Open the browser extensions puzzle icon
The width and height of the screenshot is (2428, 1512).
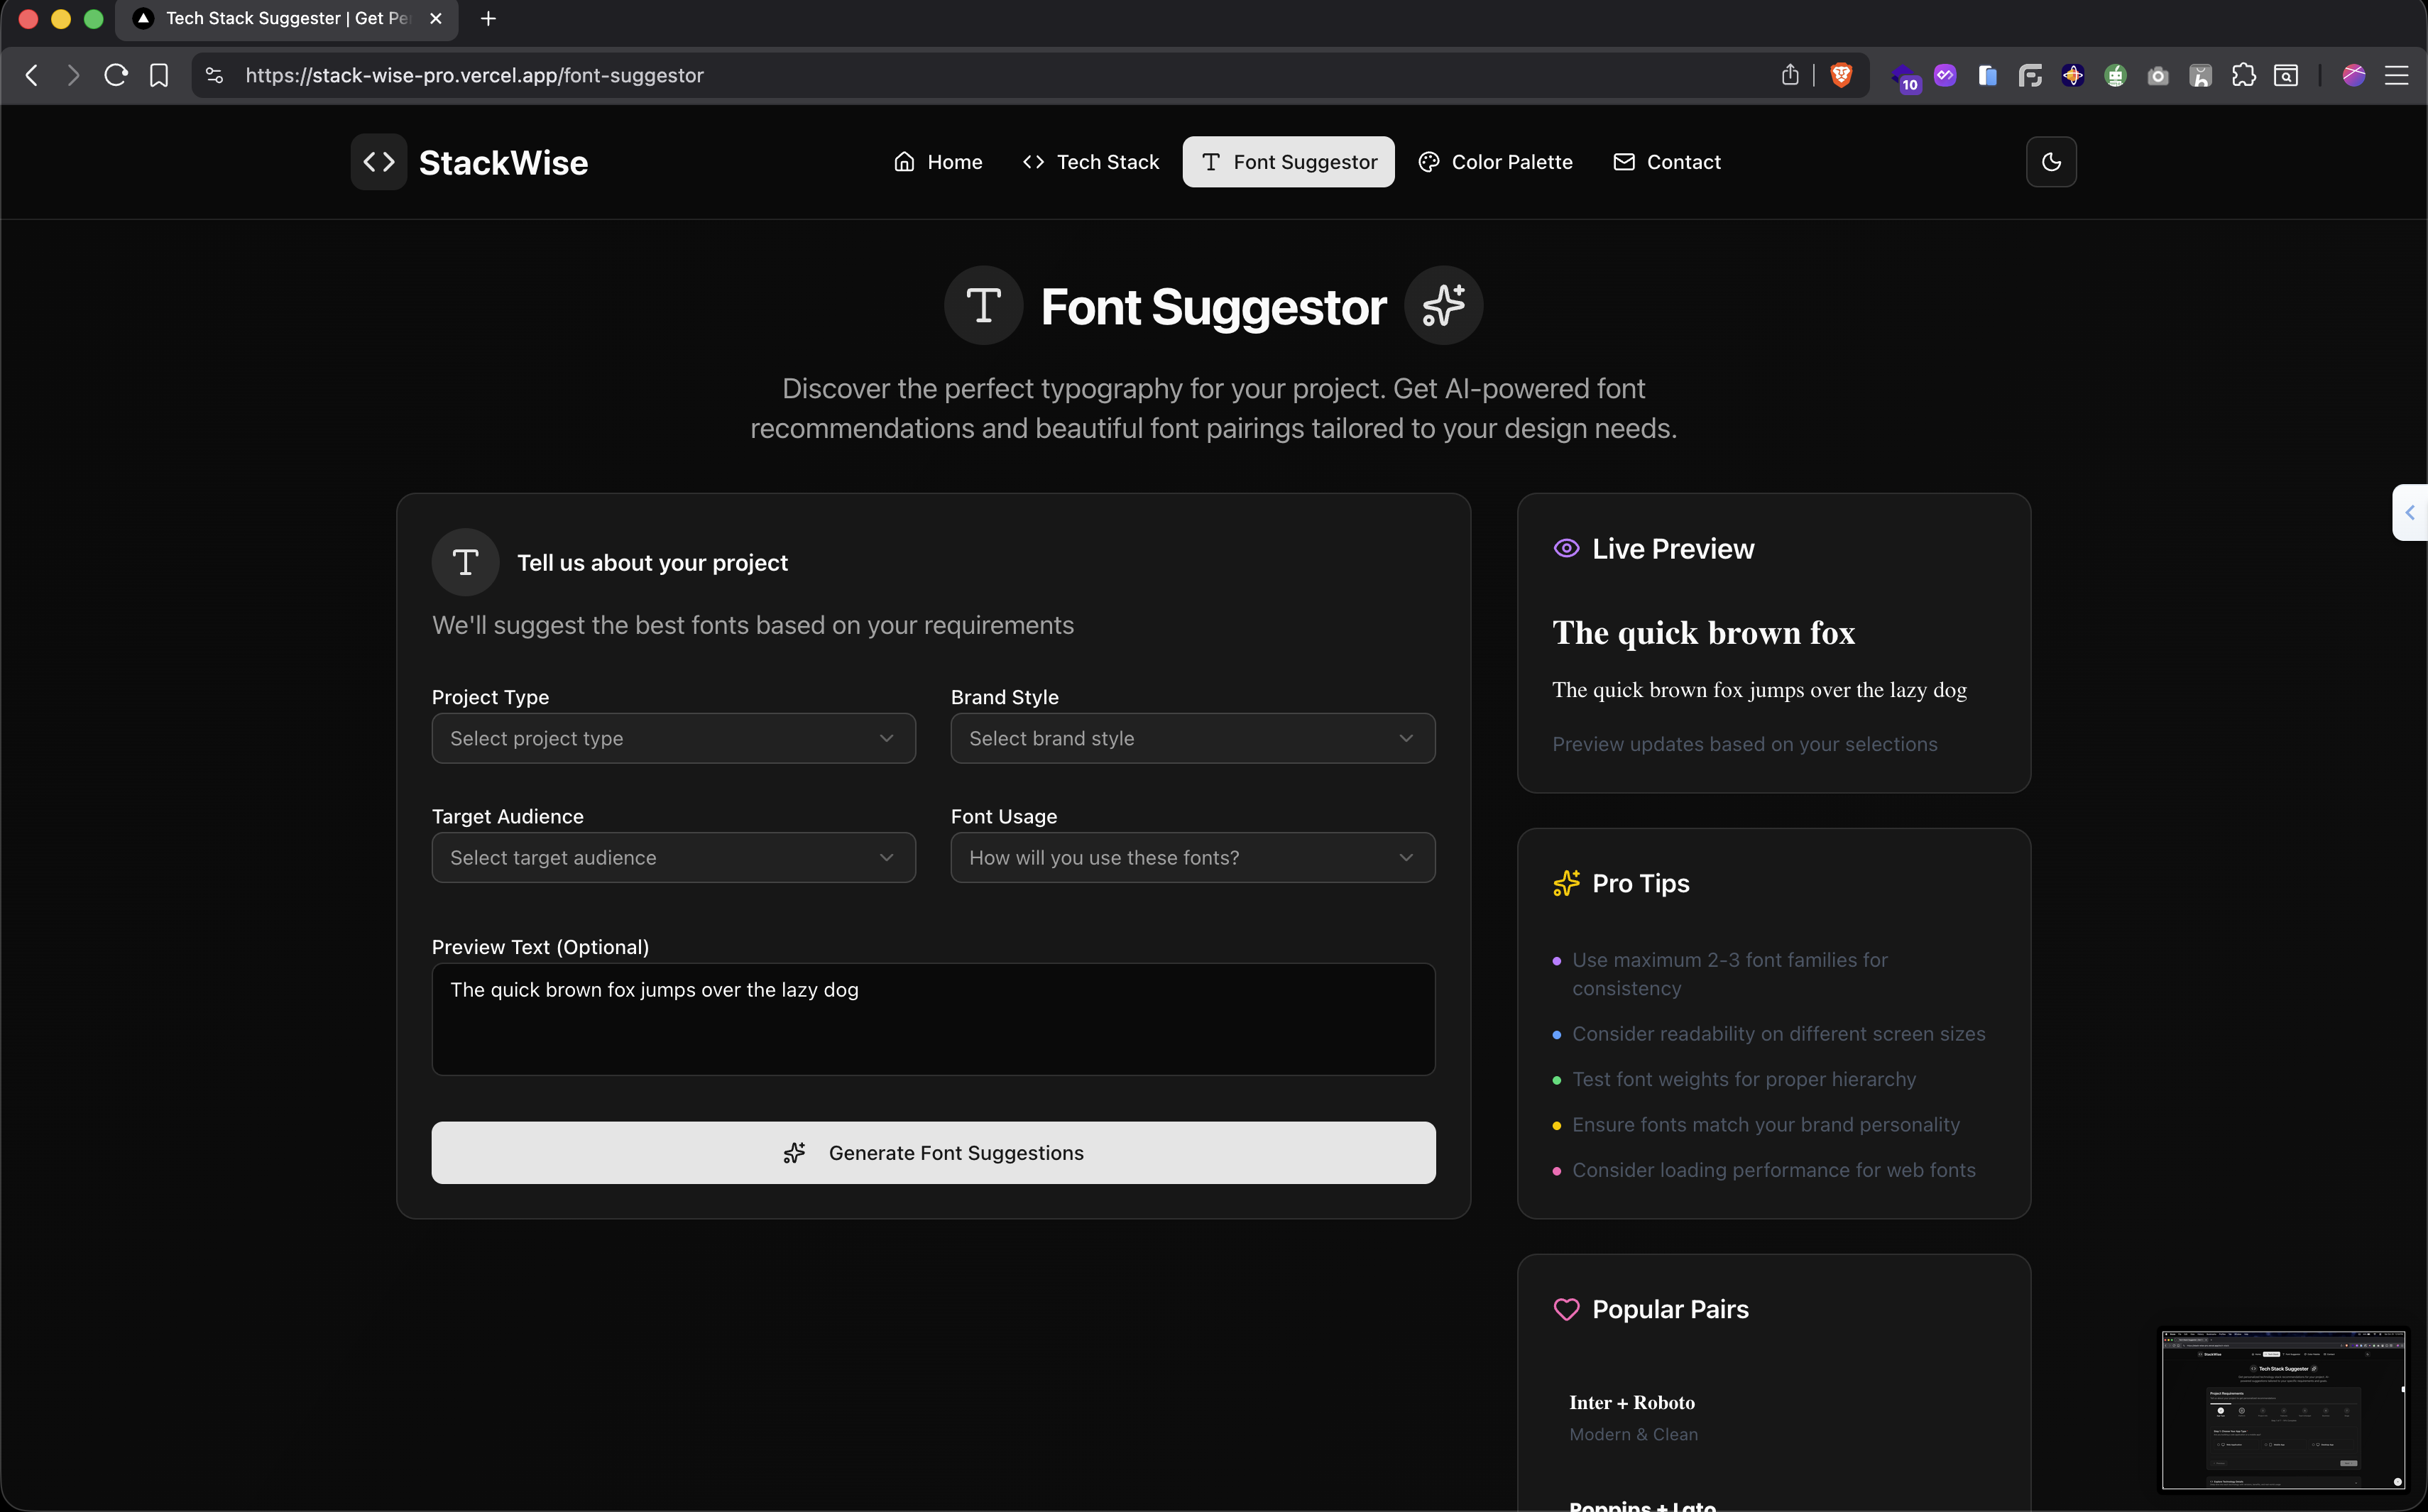[2243, 75]
